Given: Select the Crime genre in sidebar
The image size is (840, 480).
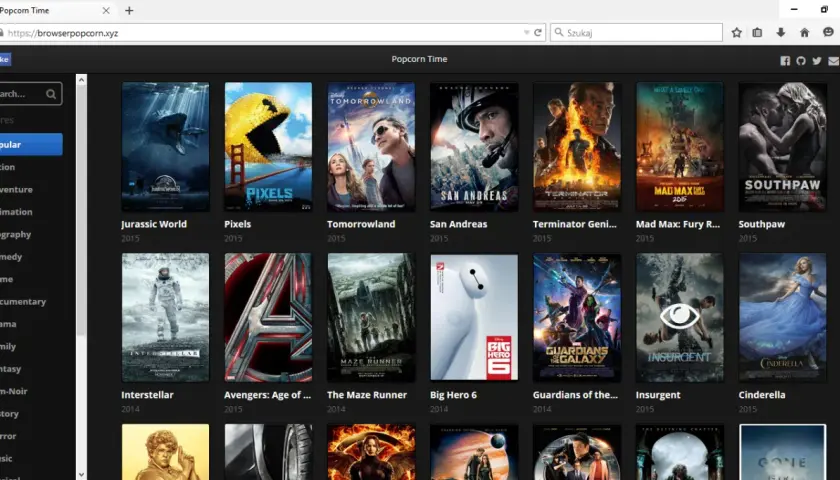Looking at the screenshot, I should 6,280.
